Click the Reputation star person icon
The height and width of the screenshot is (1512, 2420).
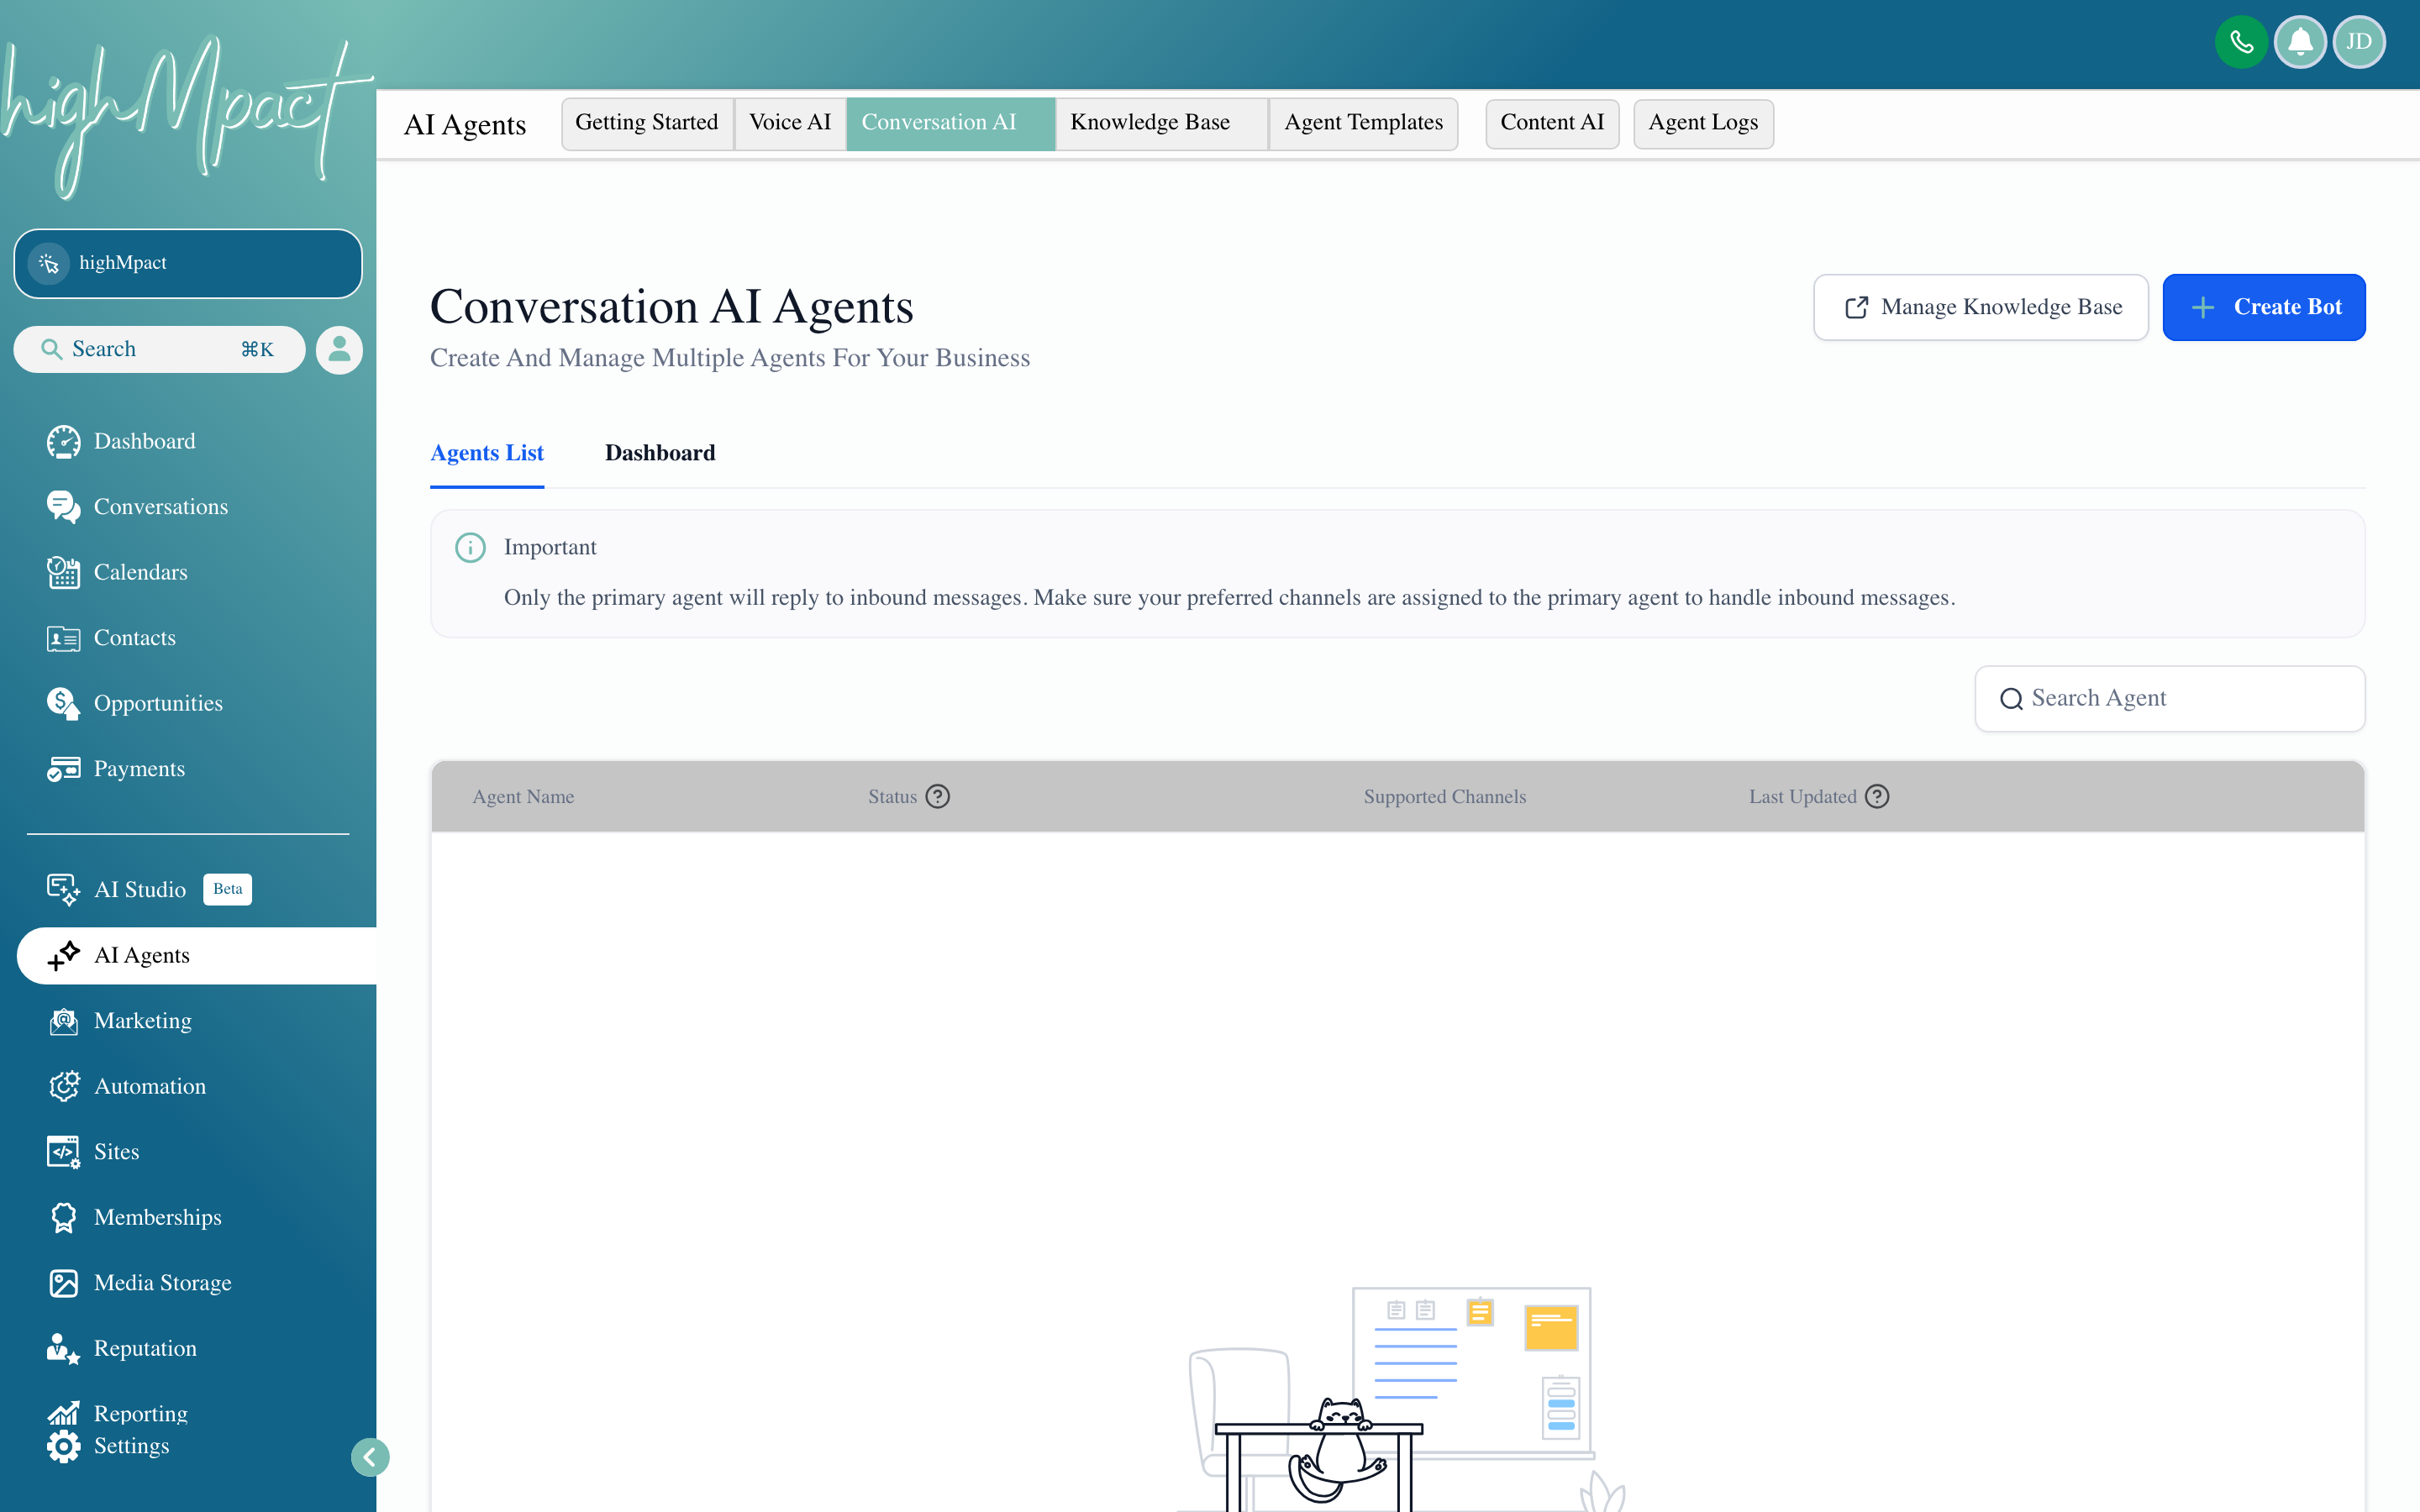[x=63, y=1348]
